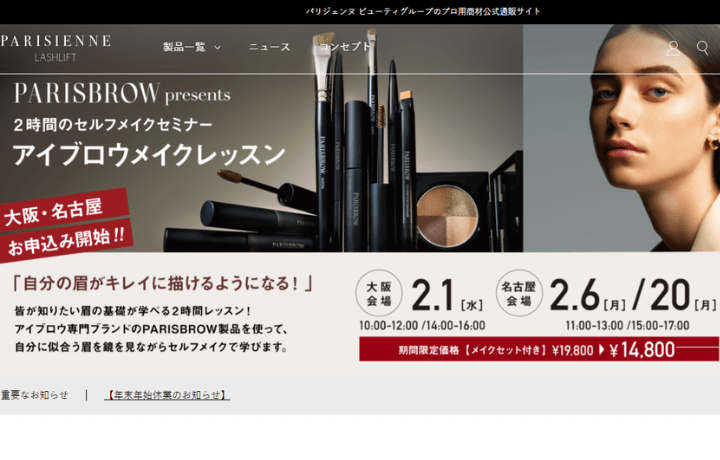Screen dimensions: 720x460
Task: Expand the 製品一覧 dropdown chevron
Action: pos(218,47)
